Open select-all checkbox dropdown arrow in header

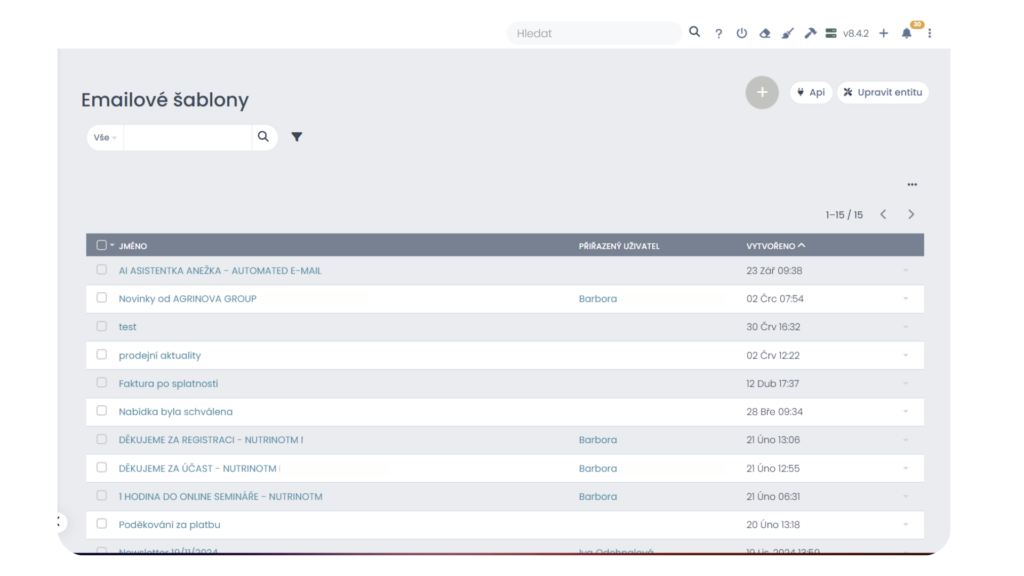point(112,246)
